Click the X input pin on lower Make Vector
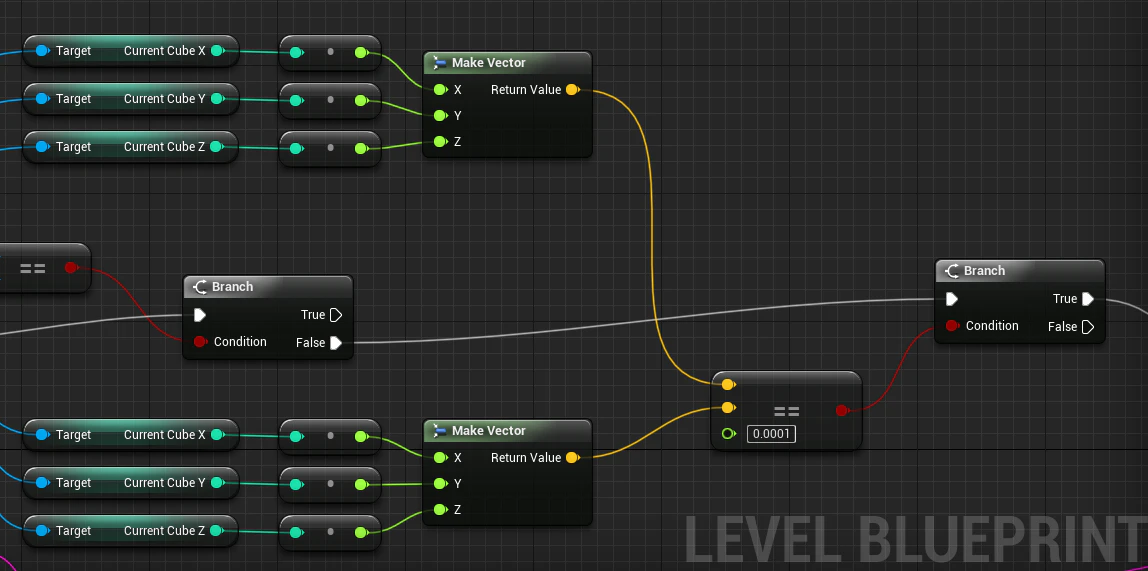The width and height of the screenshot is (1148, 571). pyautogui.click(x=440, y=458)
